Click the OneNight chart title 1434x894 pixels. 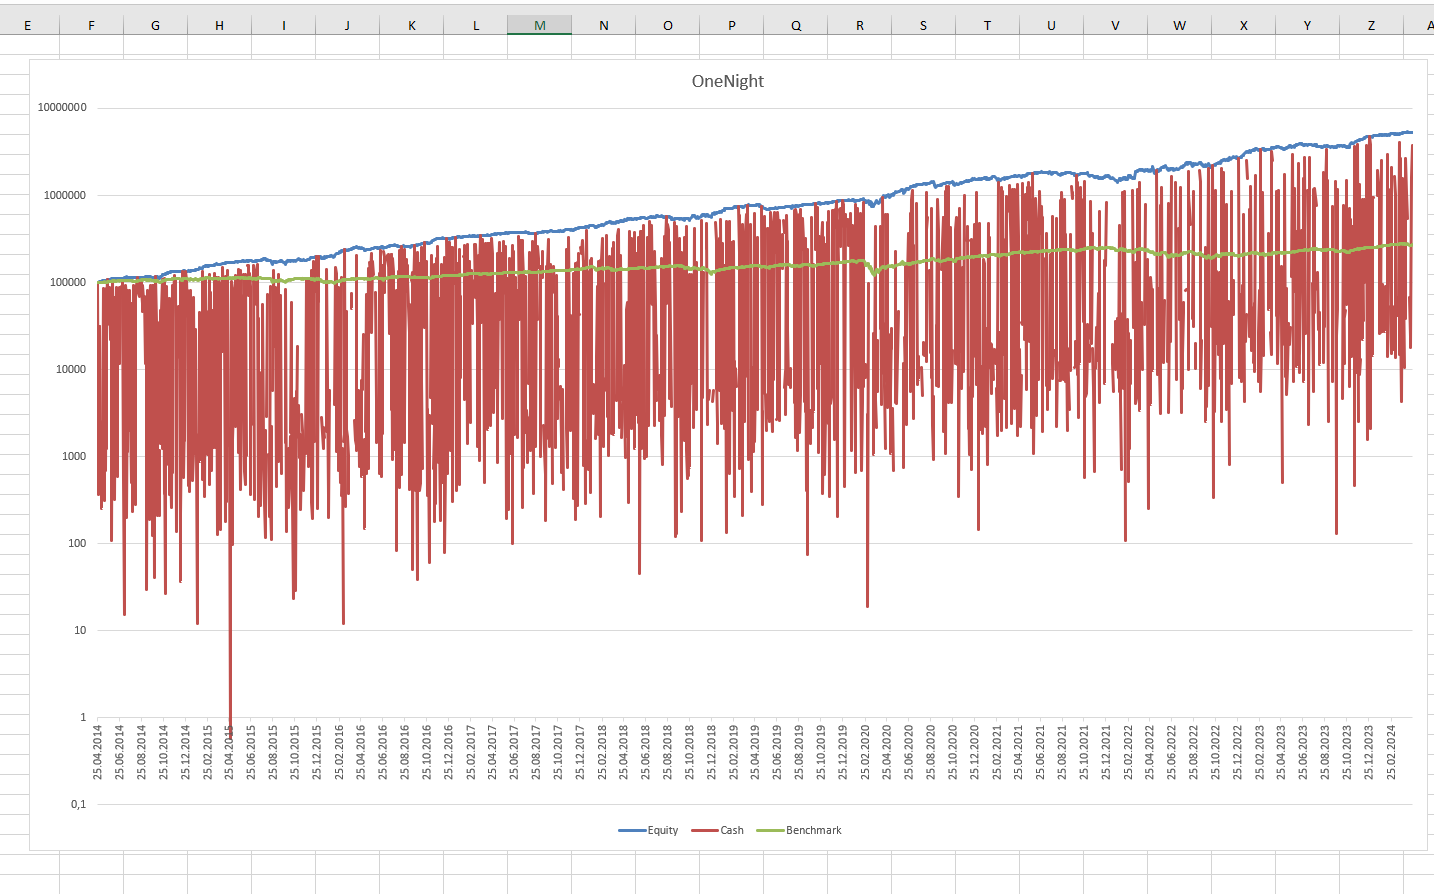727,82
